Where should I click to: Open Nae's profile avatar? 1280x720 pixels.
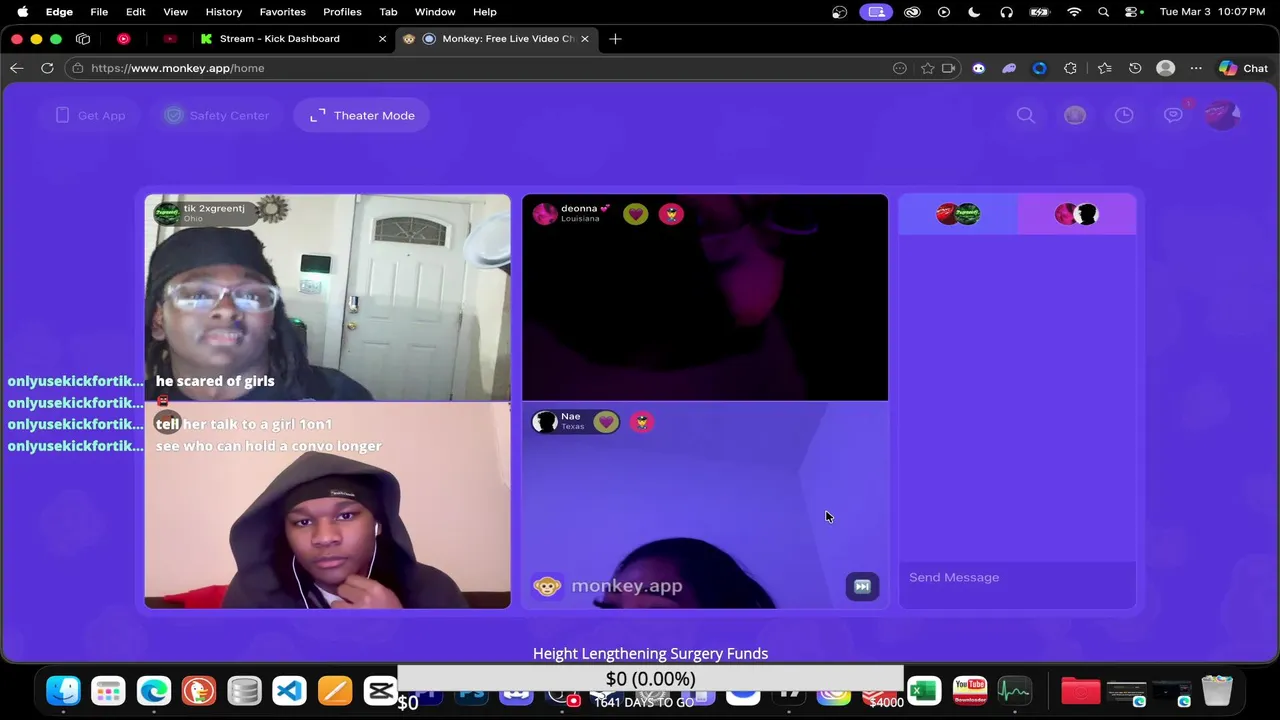click(x=545, y=422)
